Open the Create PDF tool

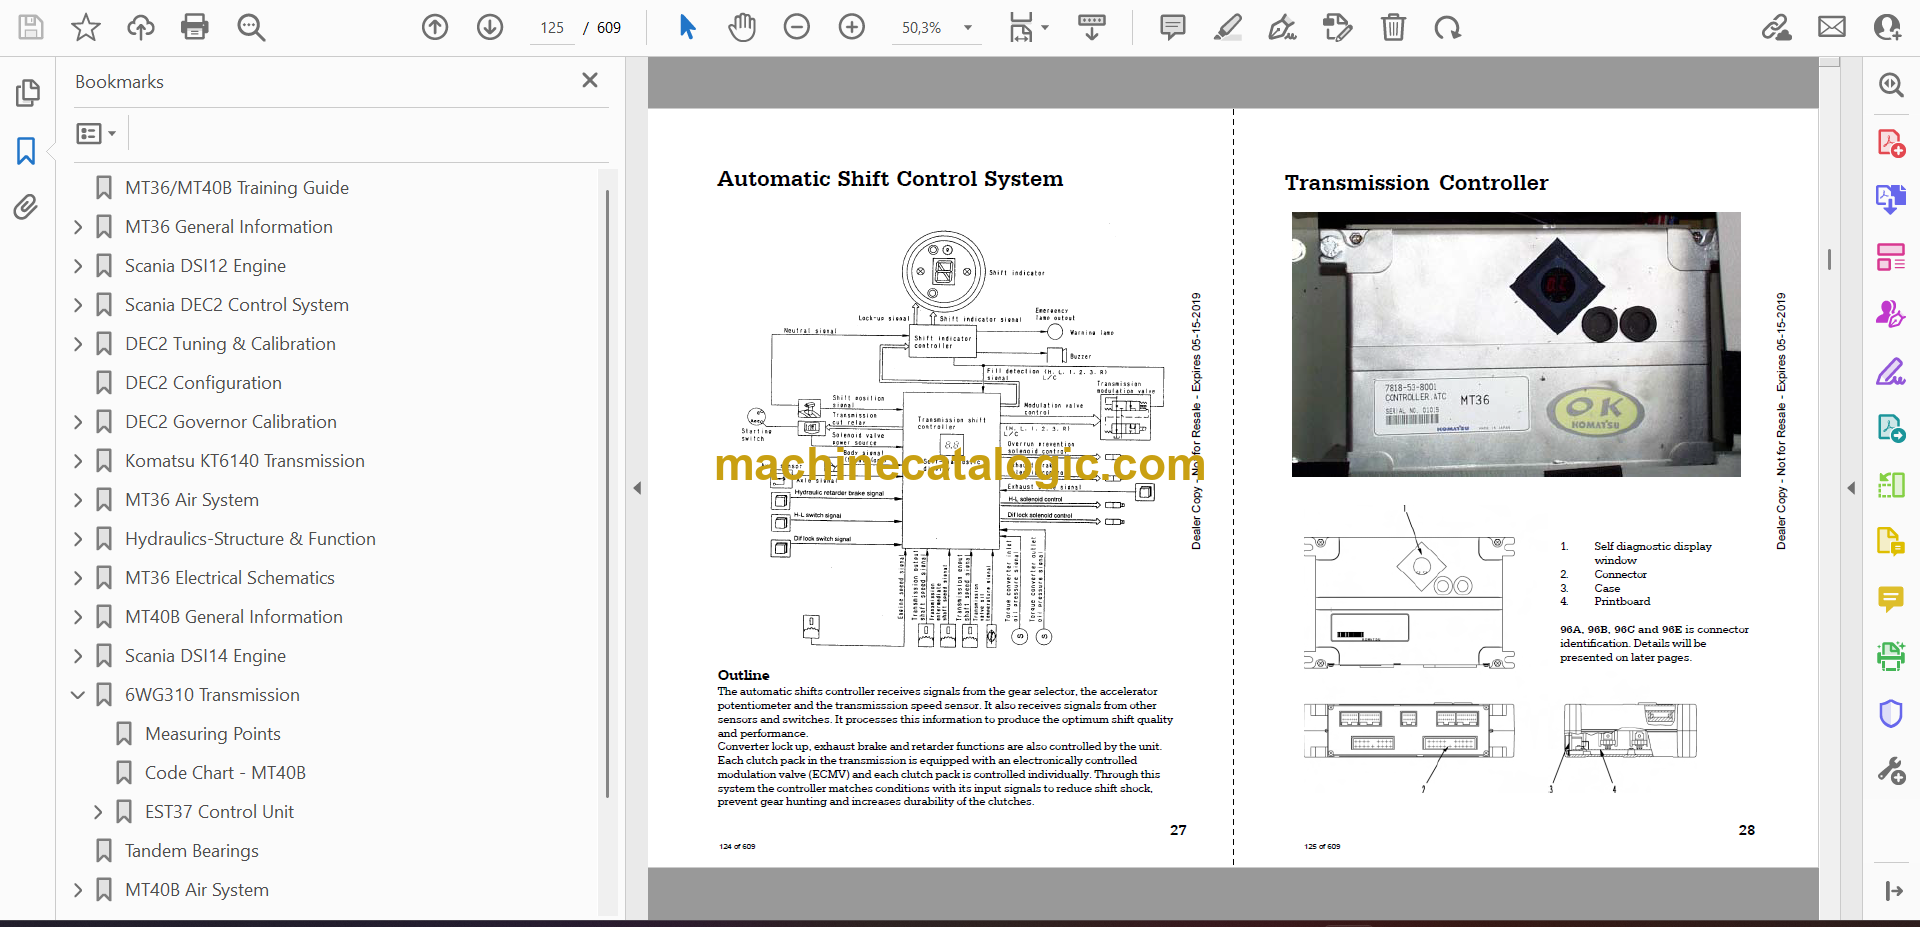1890,143
